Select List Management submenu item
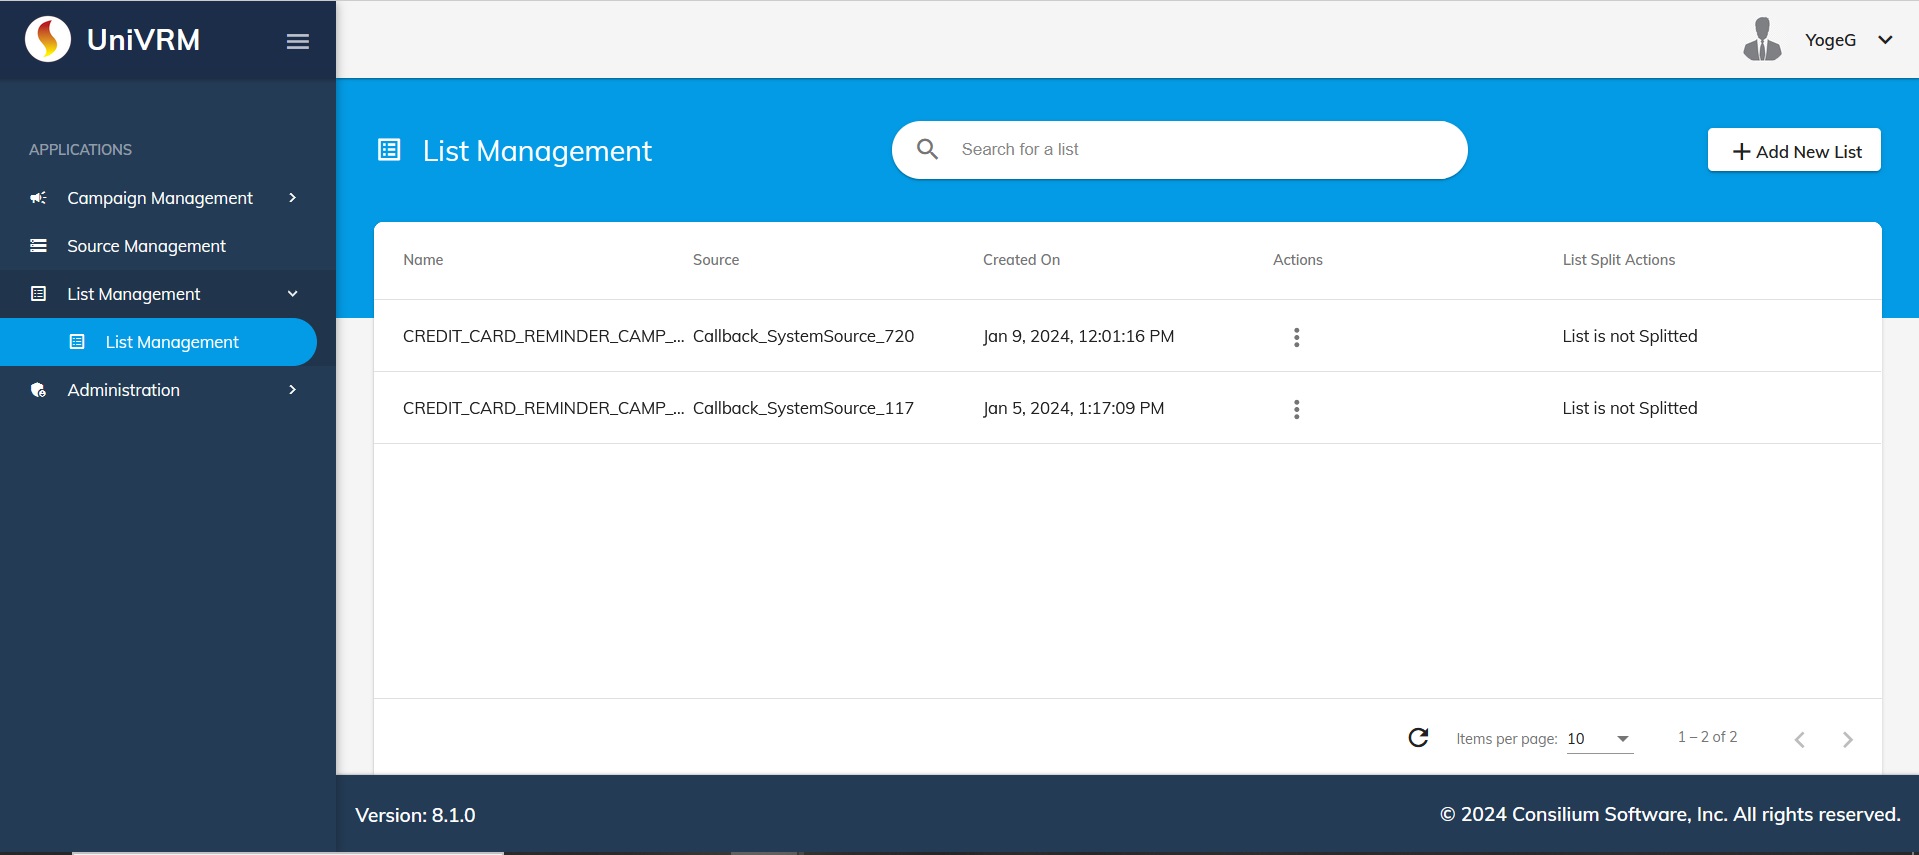The image size is (1919, 855). click(x=172, y=342)
